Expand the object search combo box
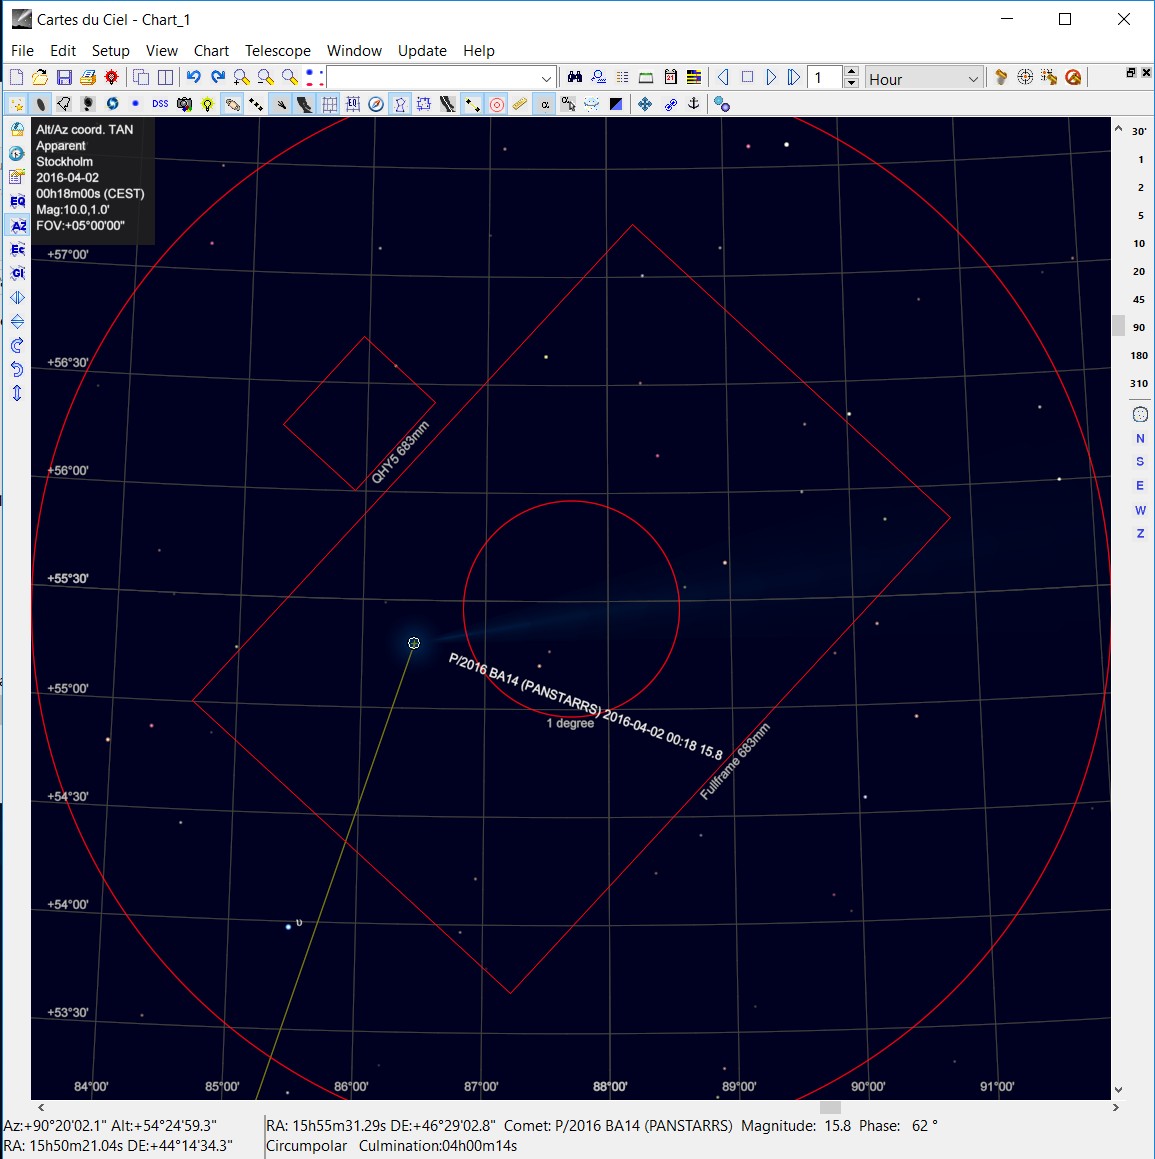The height and width of the screenshot is (1159, 1155). tap(546, 78)
